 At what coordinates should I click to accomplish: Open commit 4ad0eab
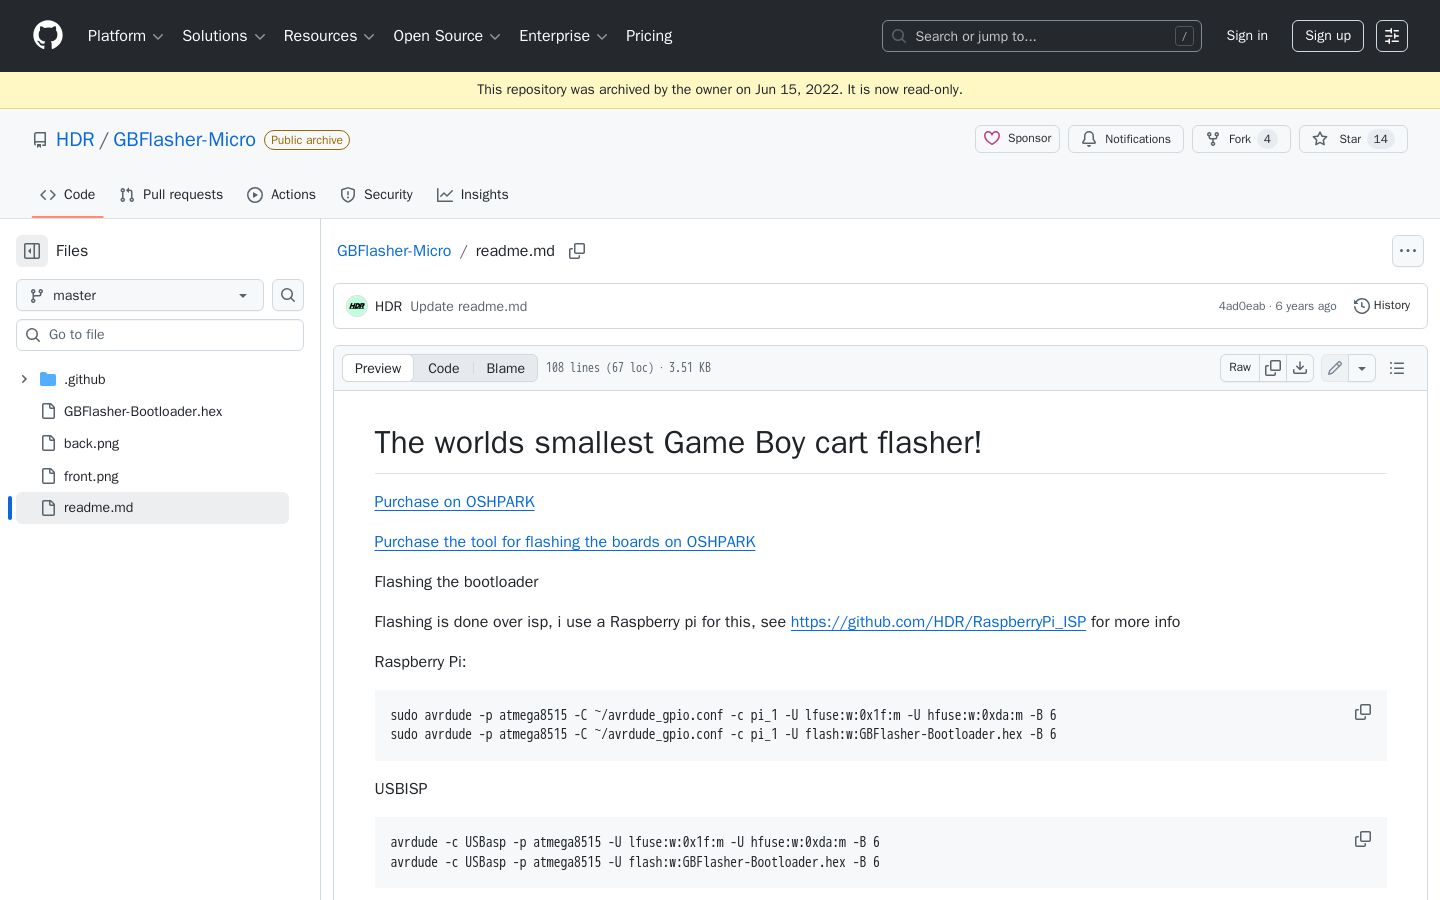(1242, 306)
